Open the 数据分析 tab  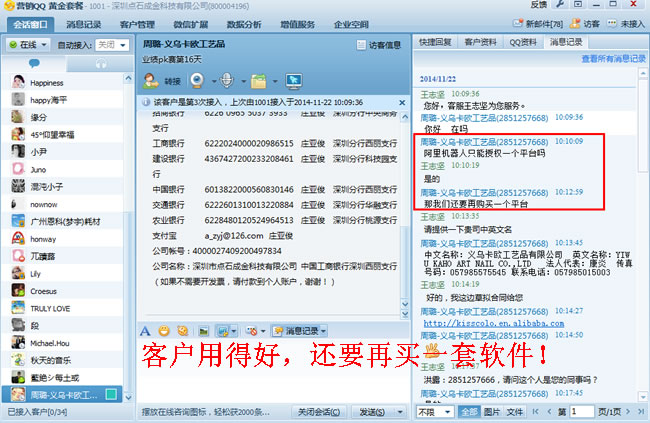coord(244,24)
